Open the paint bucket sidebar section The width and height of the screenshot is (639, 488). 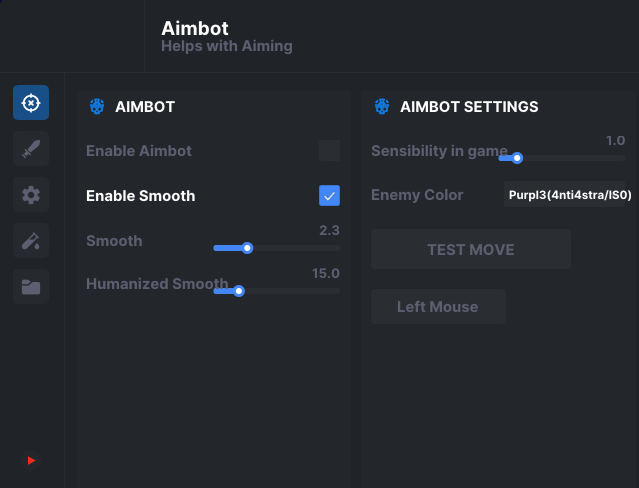click(x=31, y=241)
